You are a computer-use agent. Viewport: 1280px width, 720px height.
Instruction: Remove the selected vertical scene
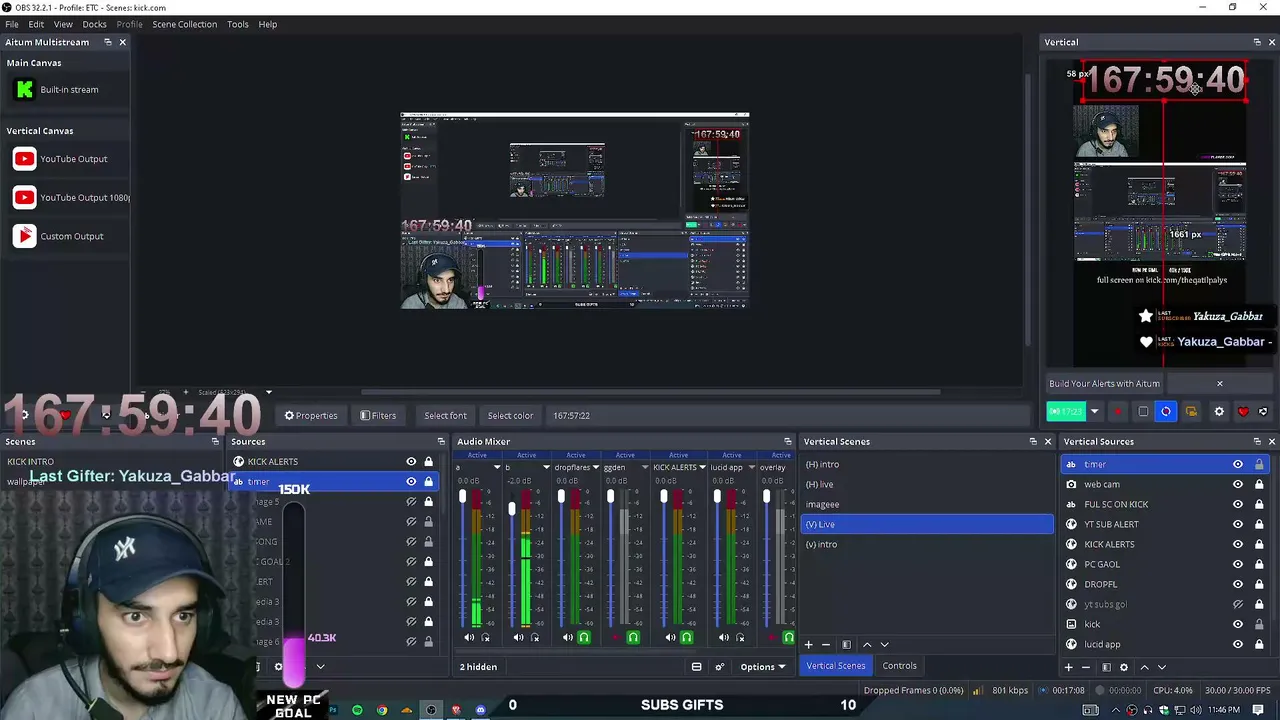pyautogui.click(x=826, y=645)
